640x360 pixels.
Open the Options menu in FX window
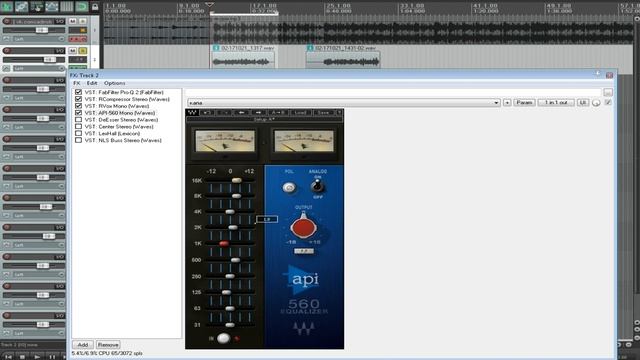click(115, 83)
